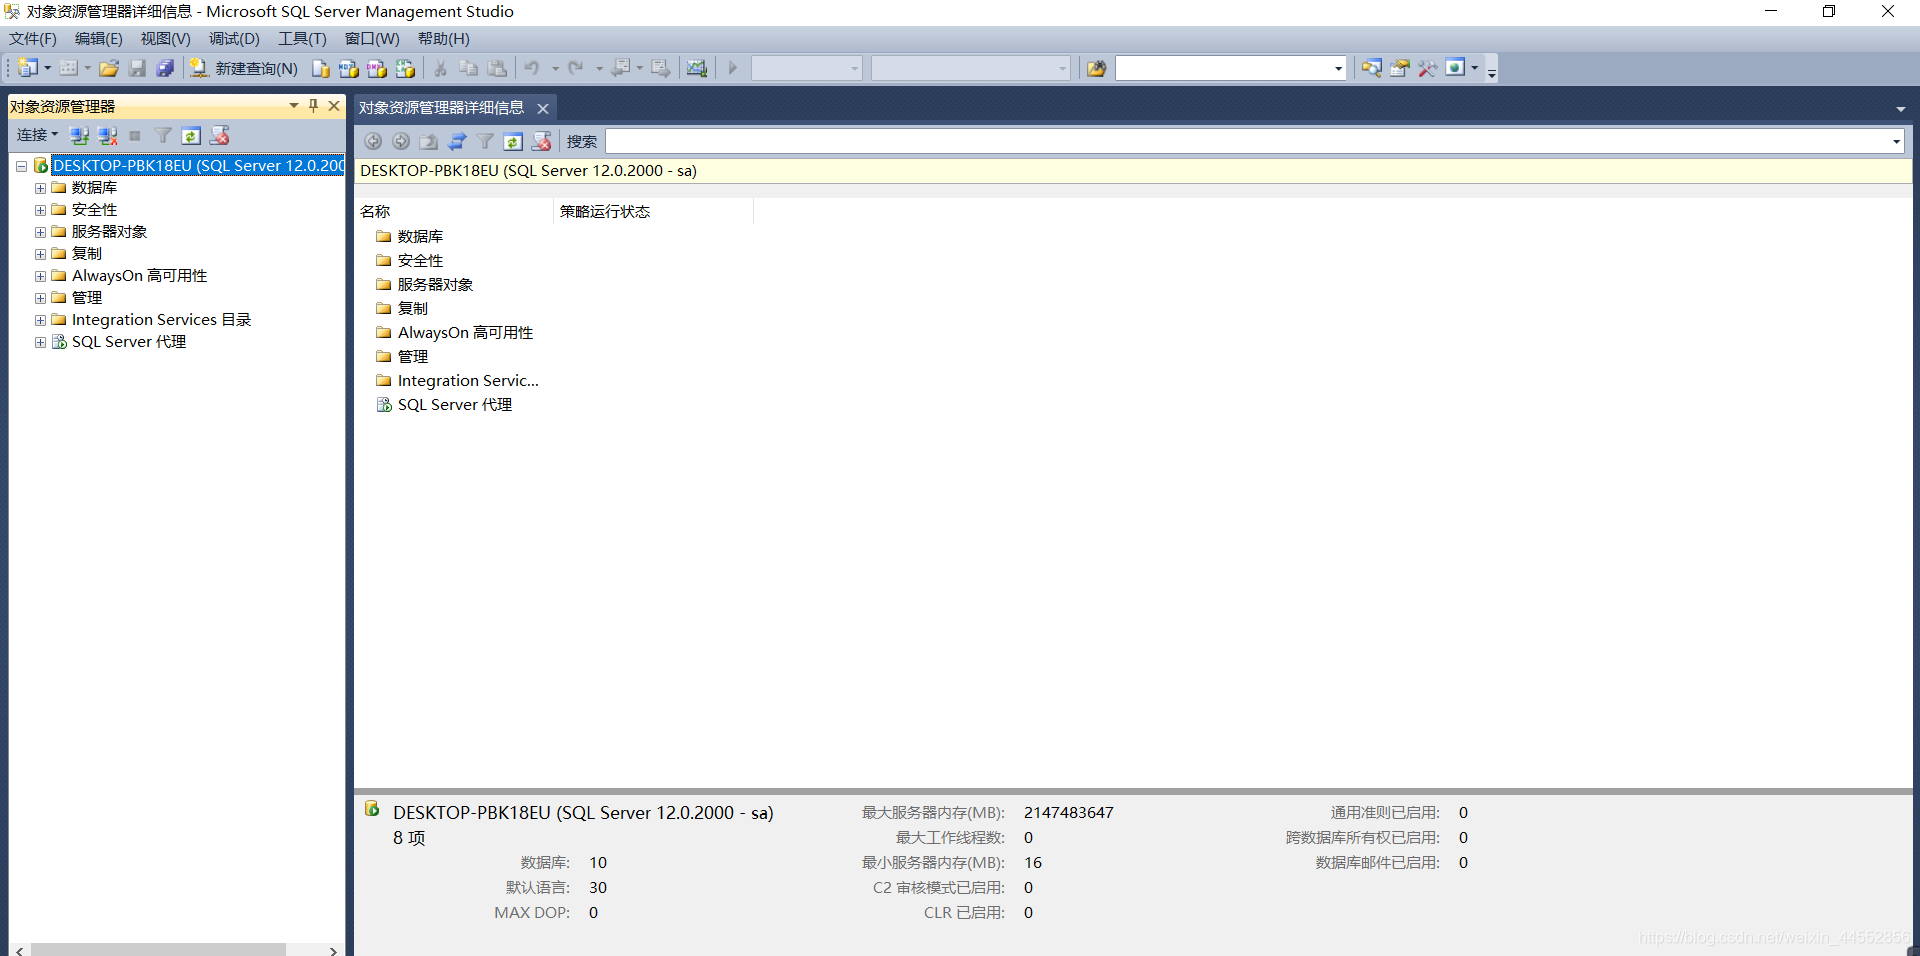Image resolution: width=1920 pixels, height=956 pixels.
Task: Click the Undo arrow icon
Action: point(532,68)
